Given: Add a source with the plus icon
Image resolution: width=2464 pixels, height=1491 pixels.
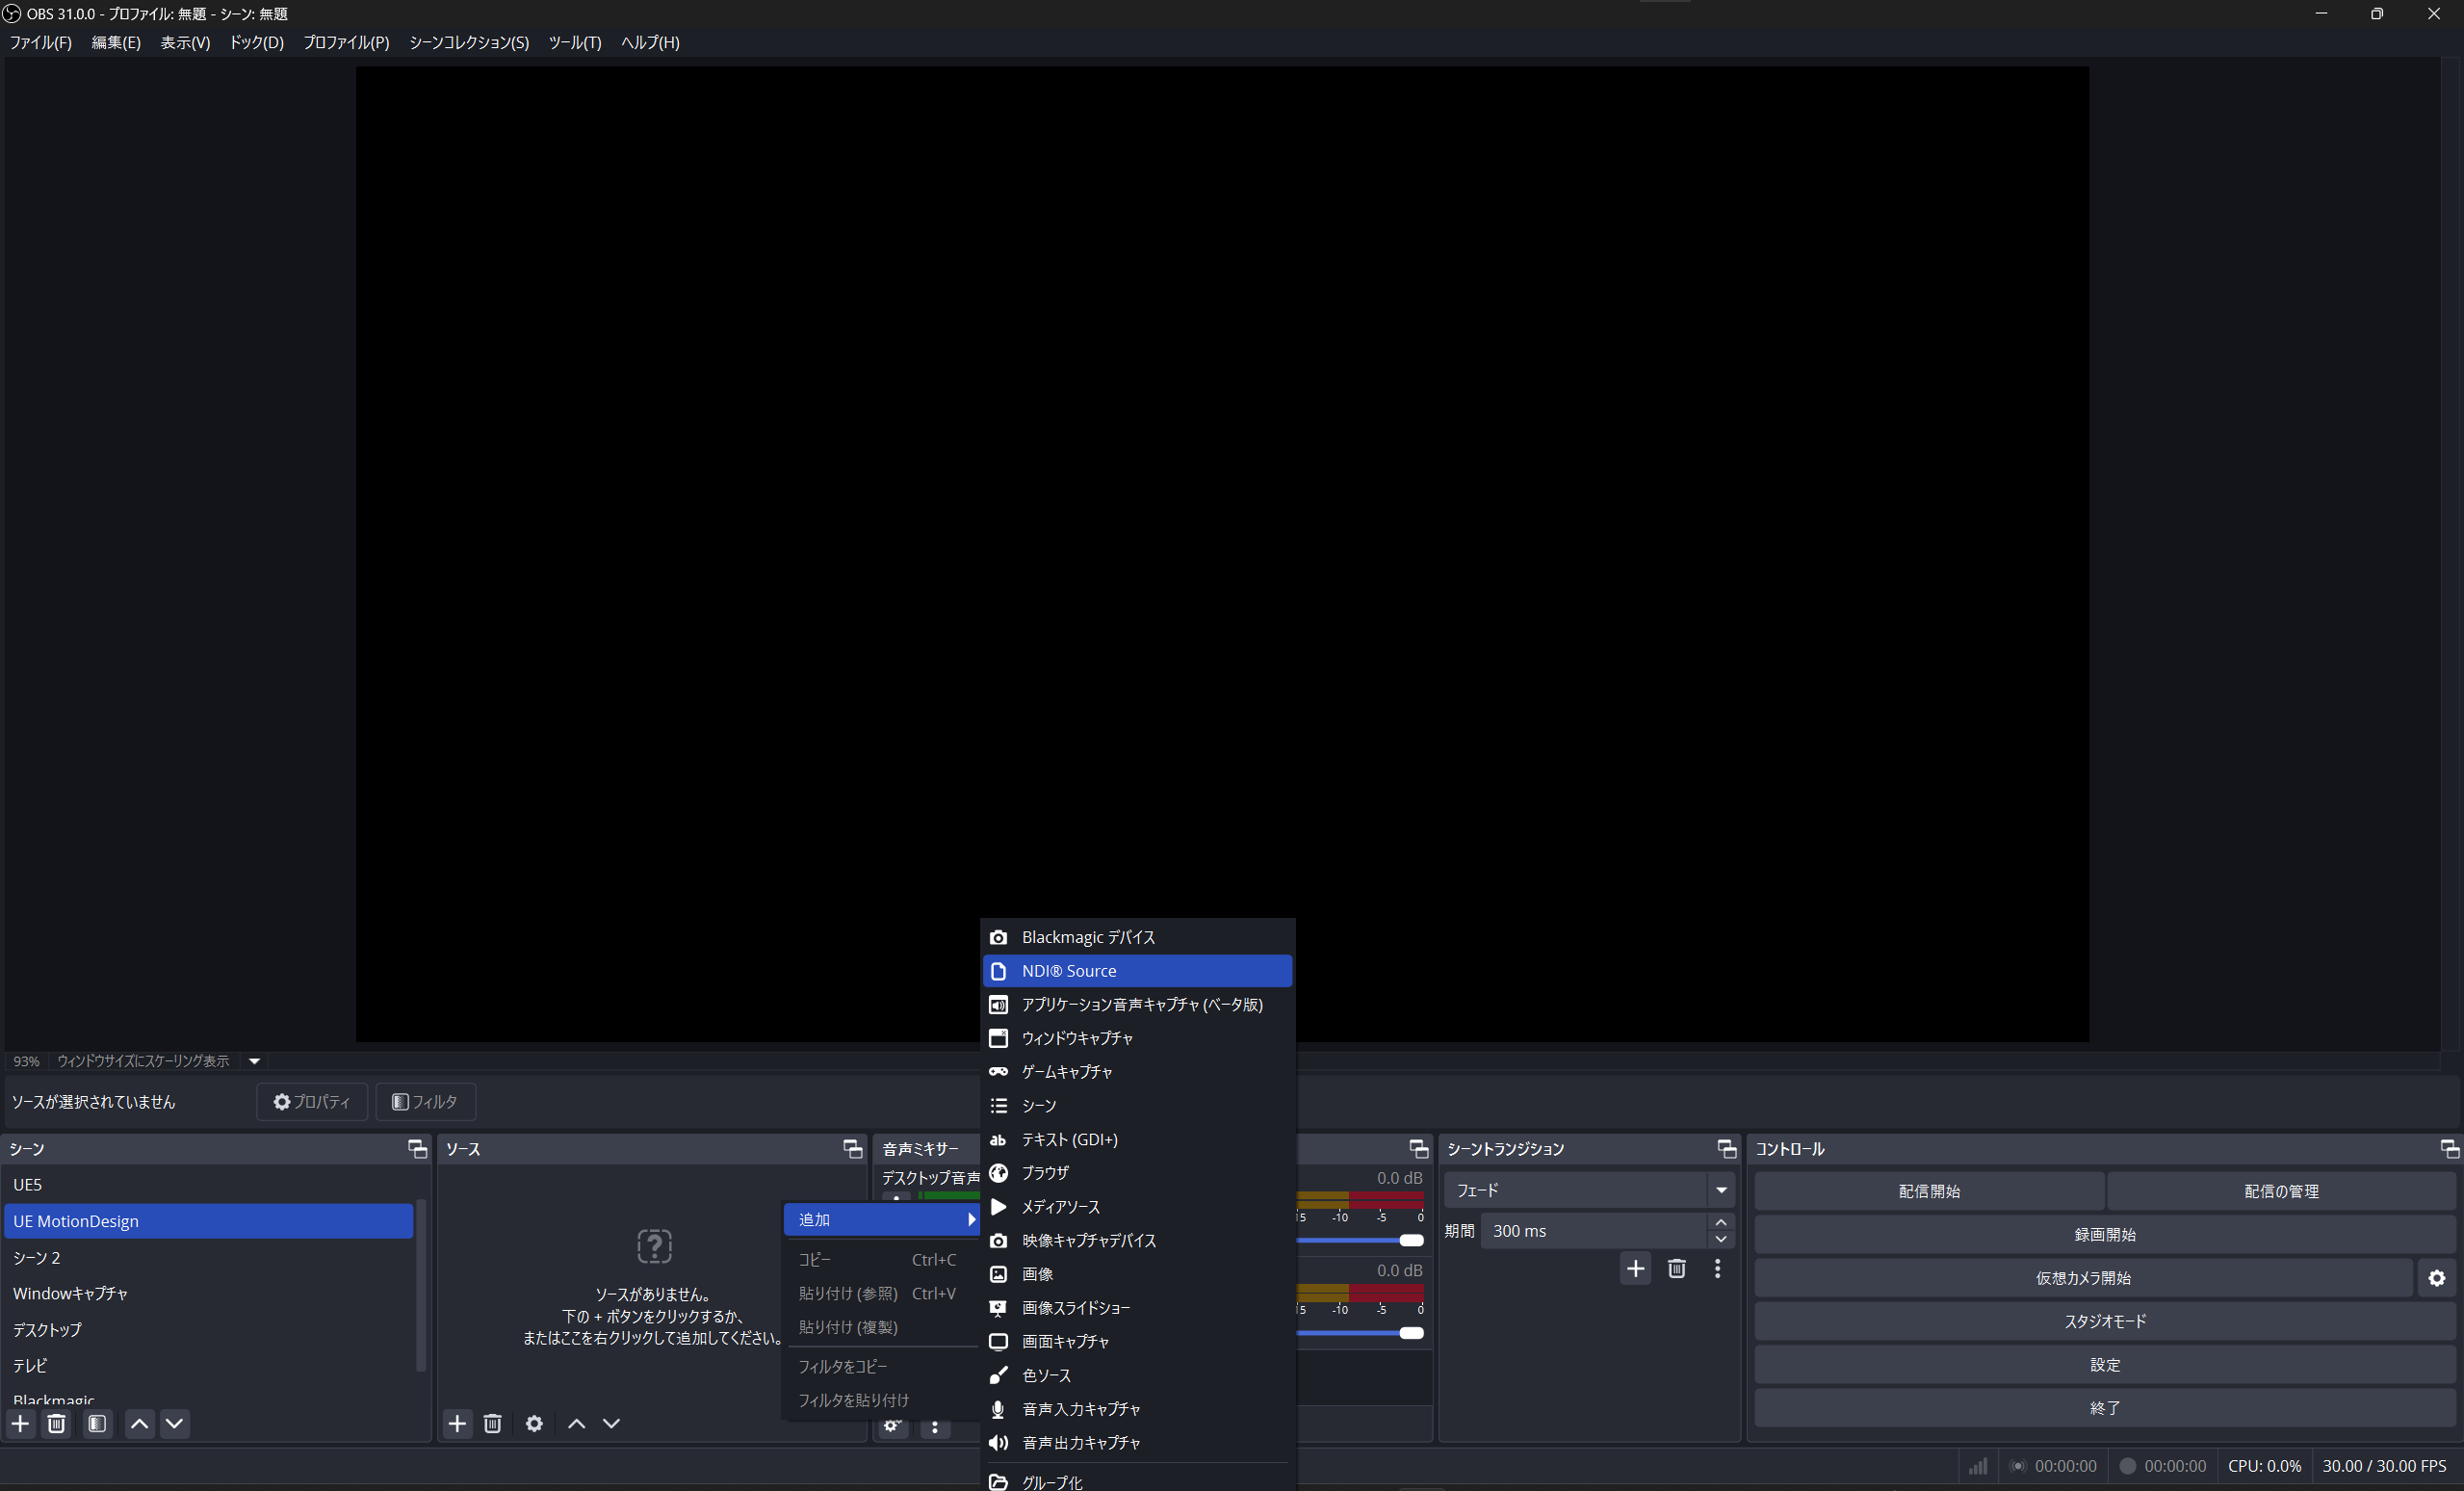Looking at the screenshot, I should point(457,1423).
